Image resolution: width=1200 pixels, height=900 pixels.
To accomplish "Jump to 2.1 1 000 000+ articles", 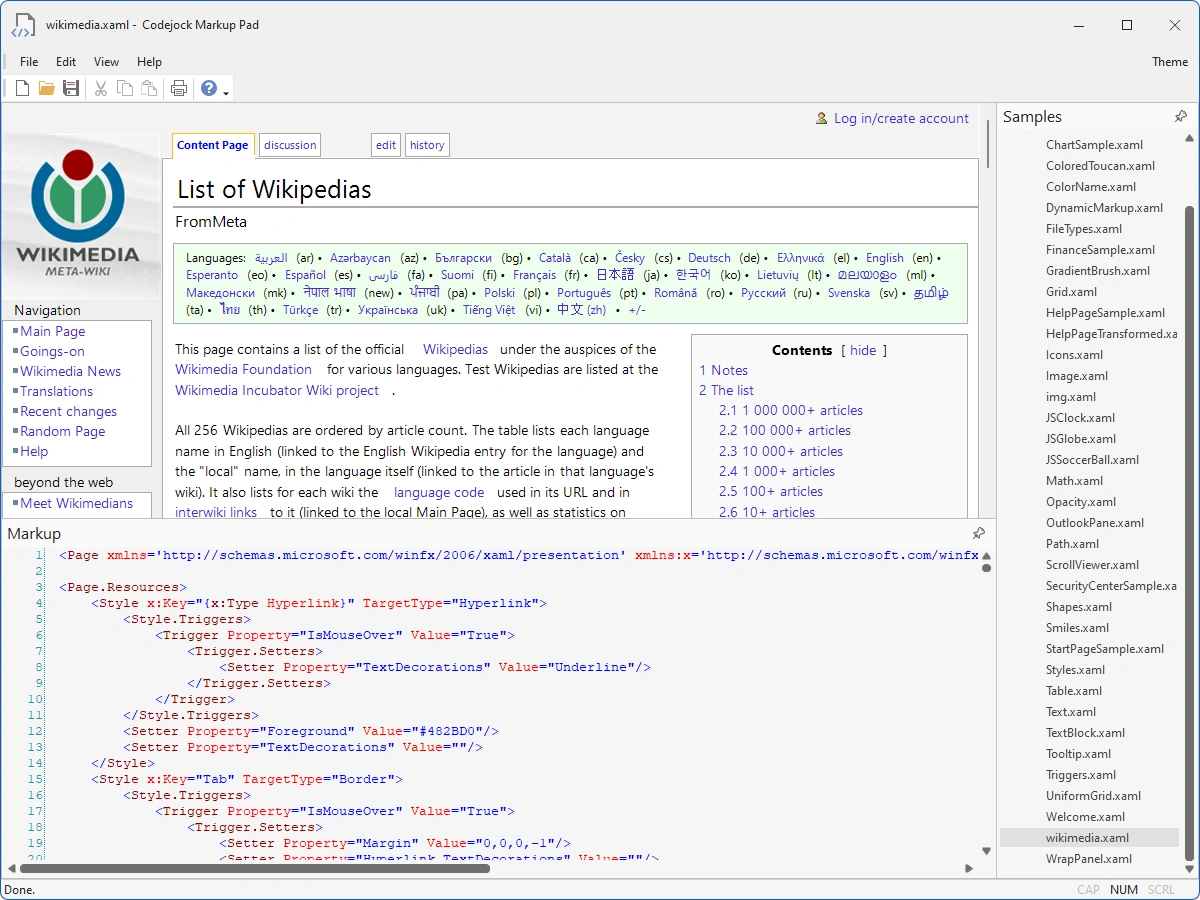I will tap(790, 410).
